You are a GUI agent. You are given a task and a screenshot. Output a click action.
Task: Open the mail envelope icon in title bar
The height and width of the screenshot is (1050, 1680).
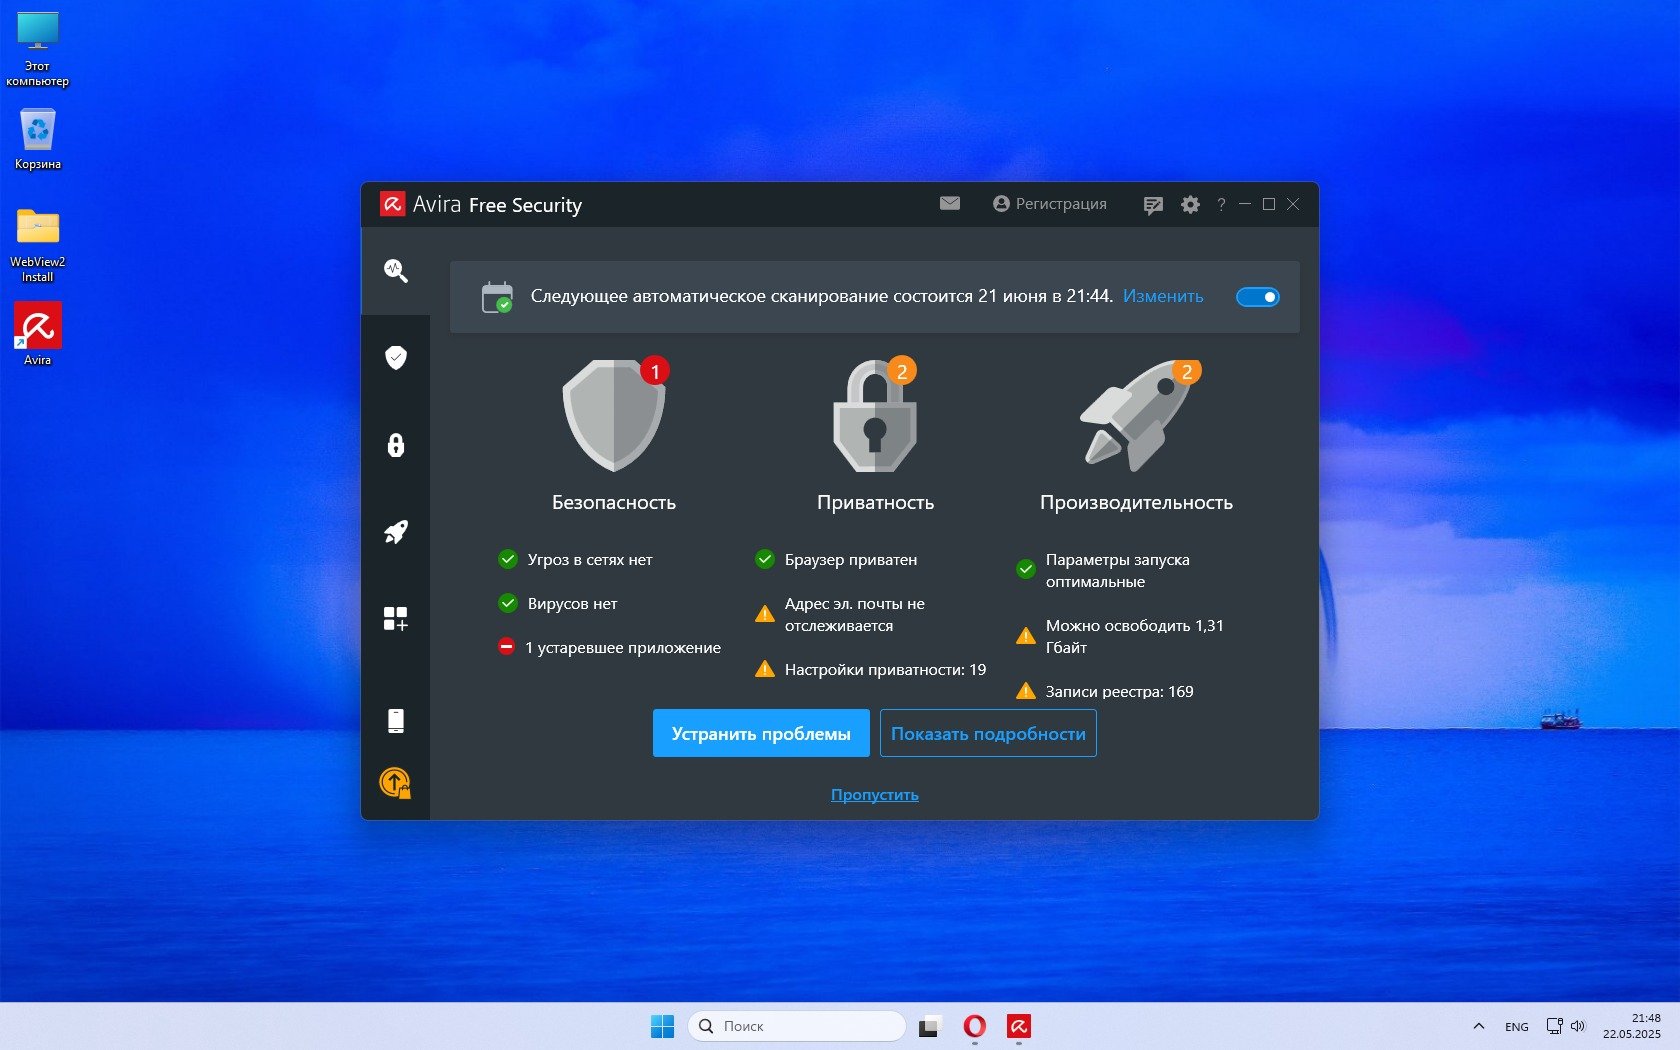949,204
